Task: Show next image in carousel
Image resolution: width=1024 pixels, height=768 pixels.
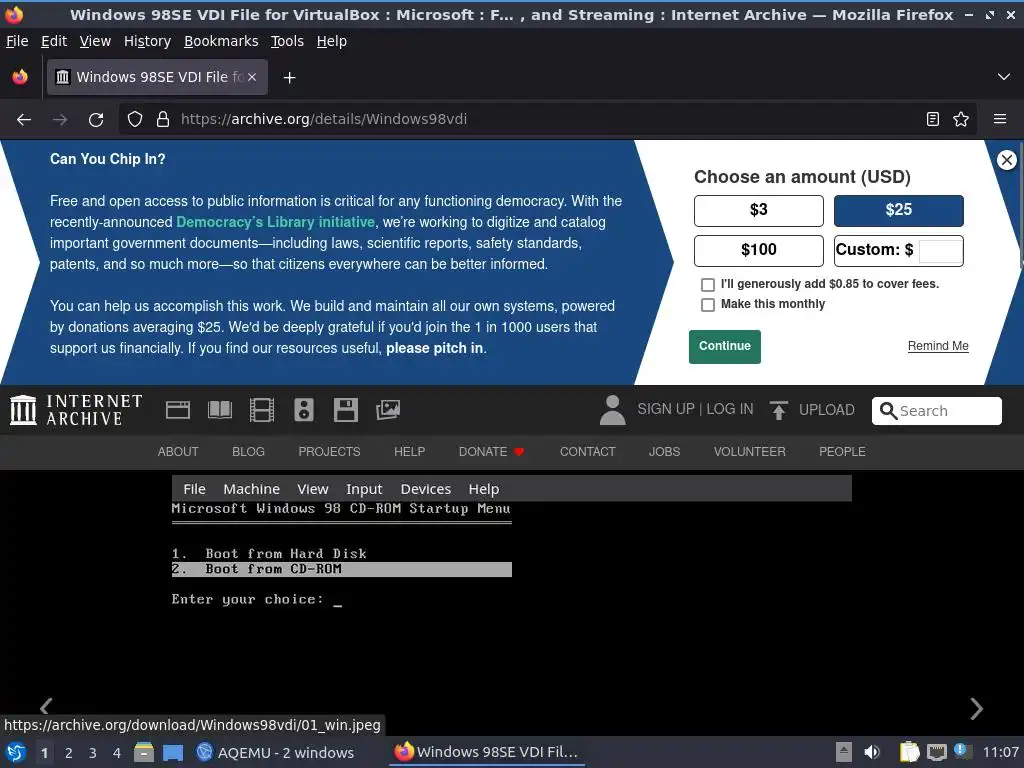Action: click(x=976, y=709)
